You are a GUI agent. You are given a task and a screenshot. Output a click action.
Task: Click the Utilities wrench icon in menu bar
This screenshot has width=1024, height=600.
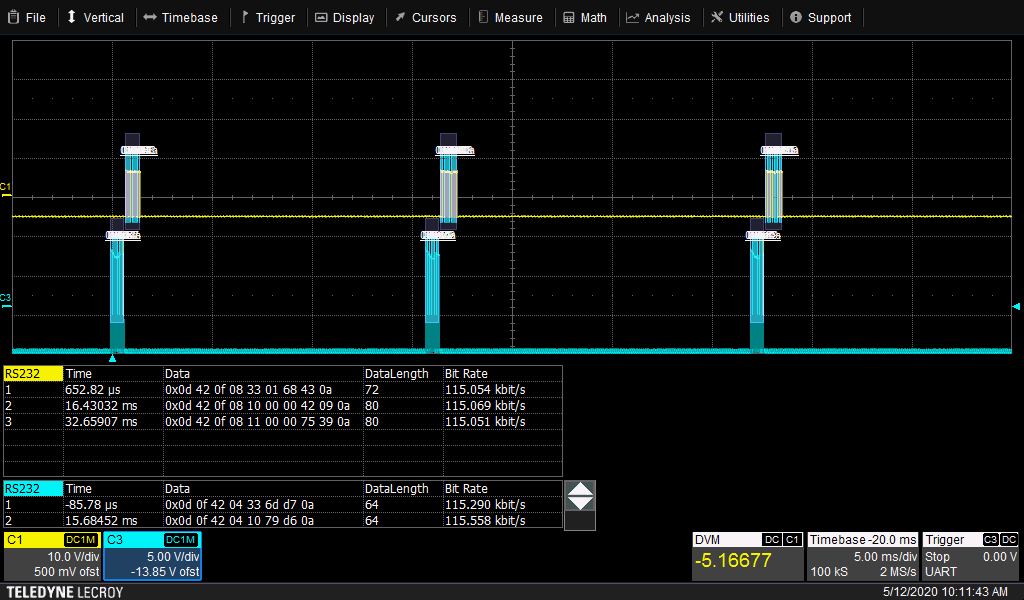(x=717, y=17)
